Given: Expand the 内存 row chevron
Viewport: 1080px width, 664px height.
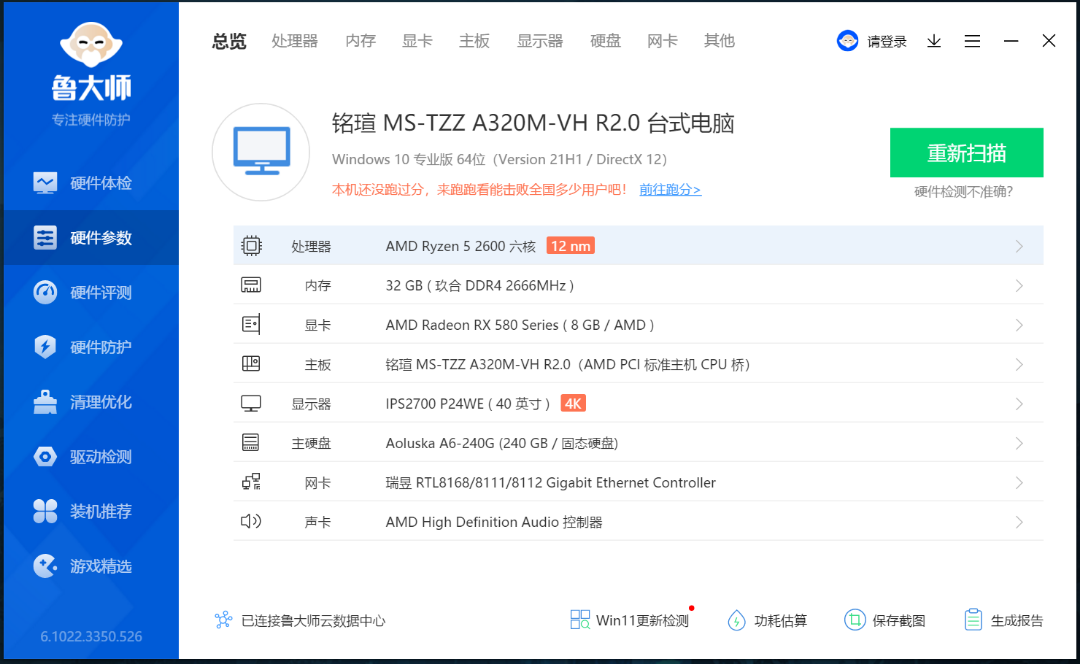Looking at the screenshot, I should click(x=1019, y=286).
